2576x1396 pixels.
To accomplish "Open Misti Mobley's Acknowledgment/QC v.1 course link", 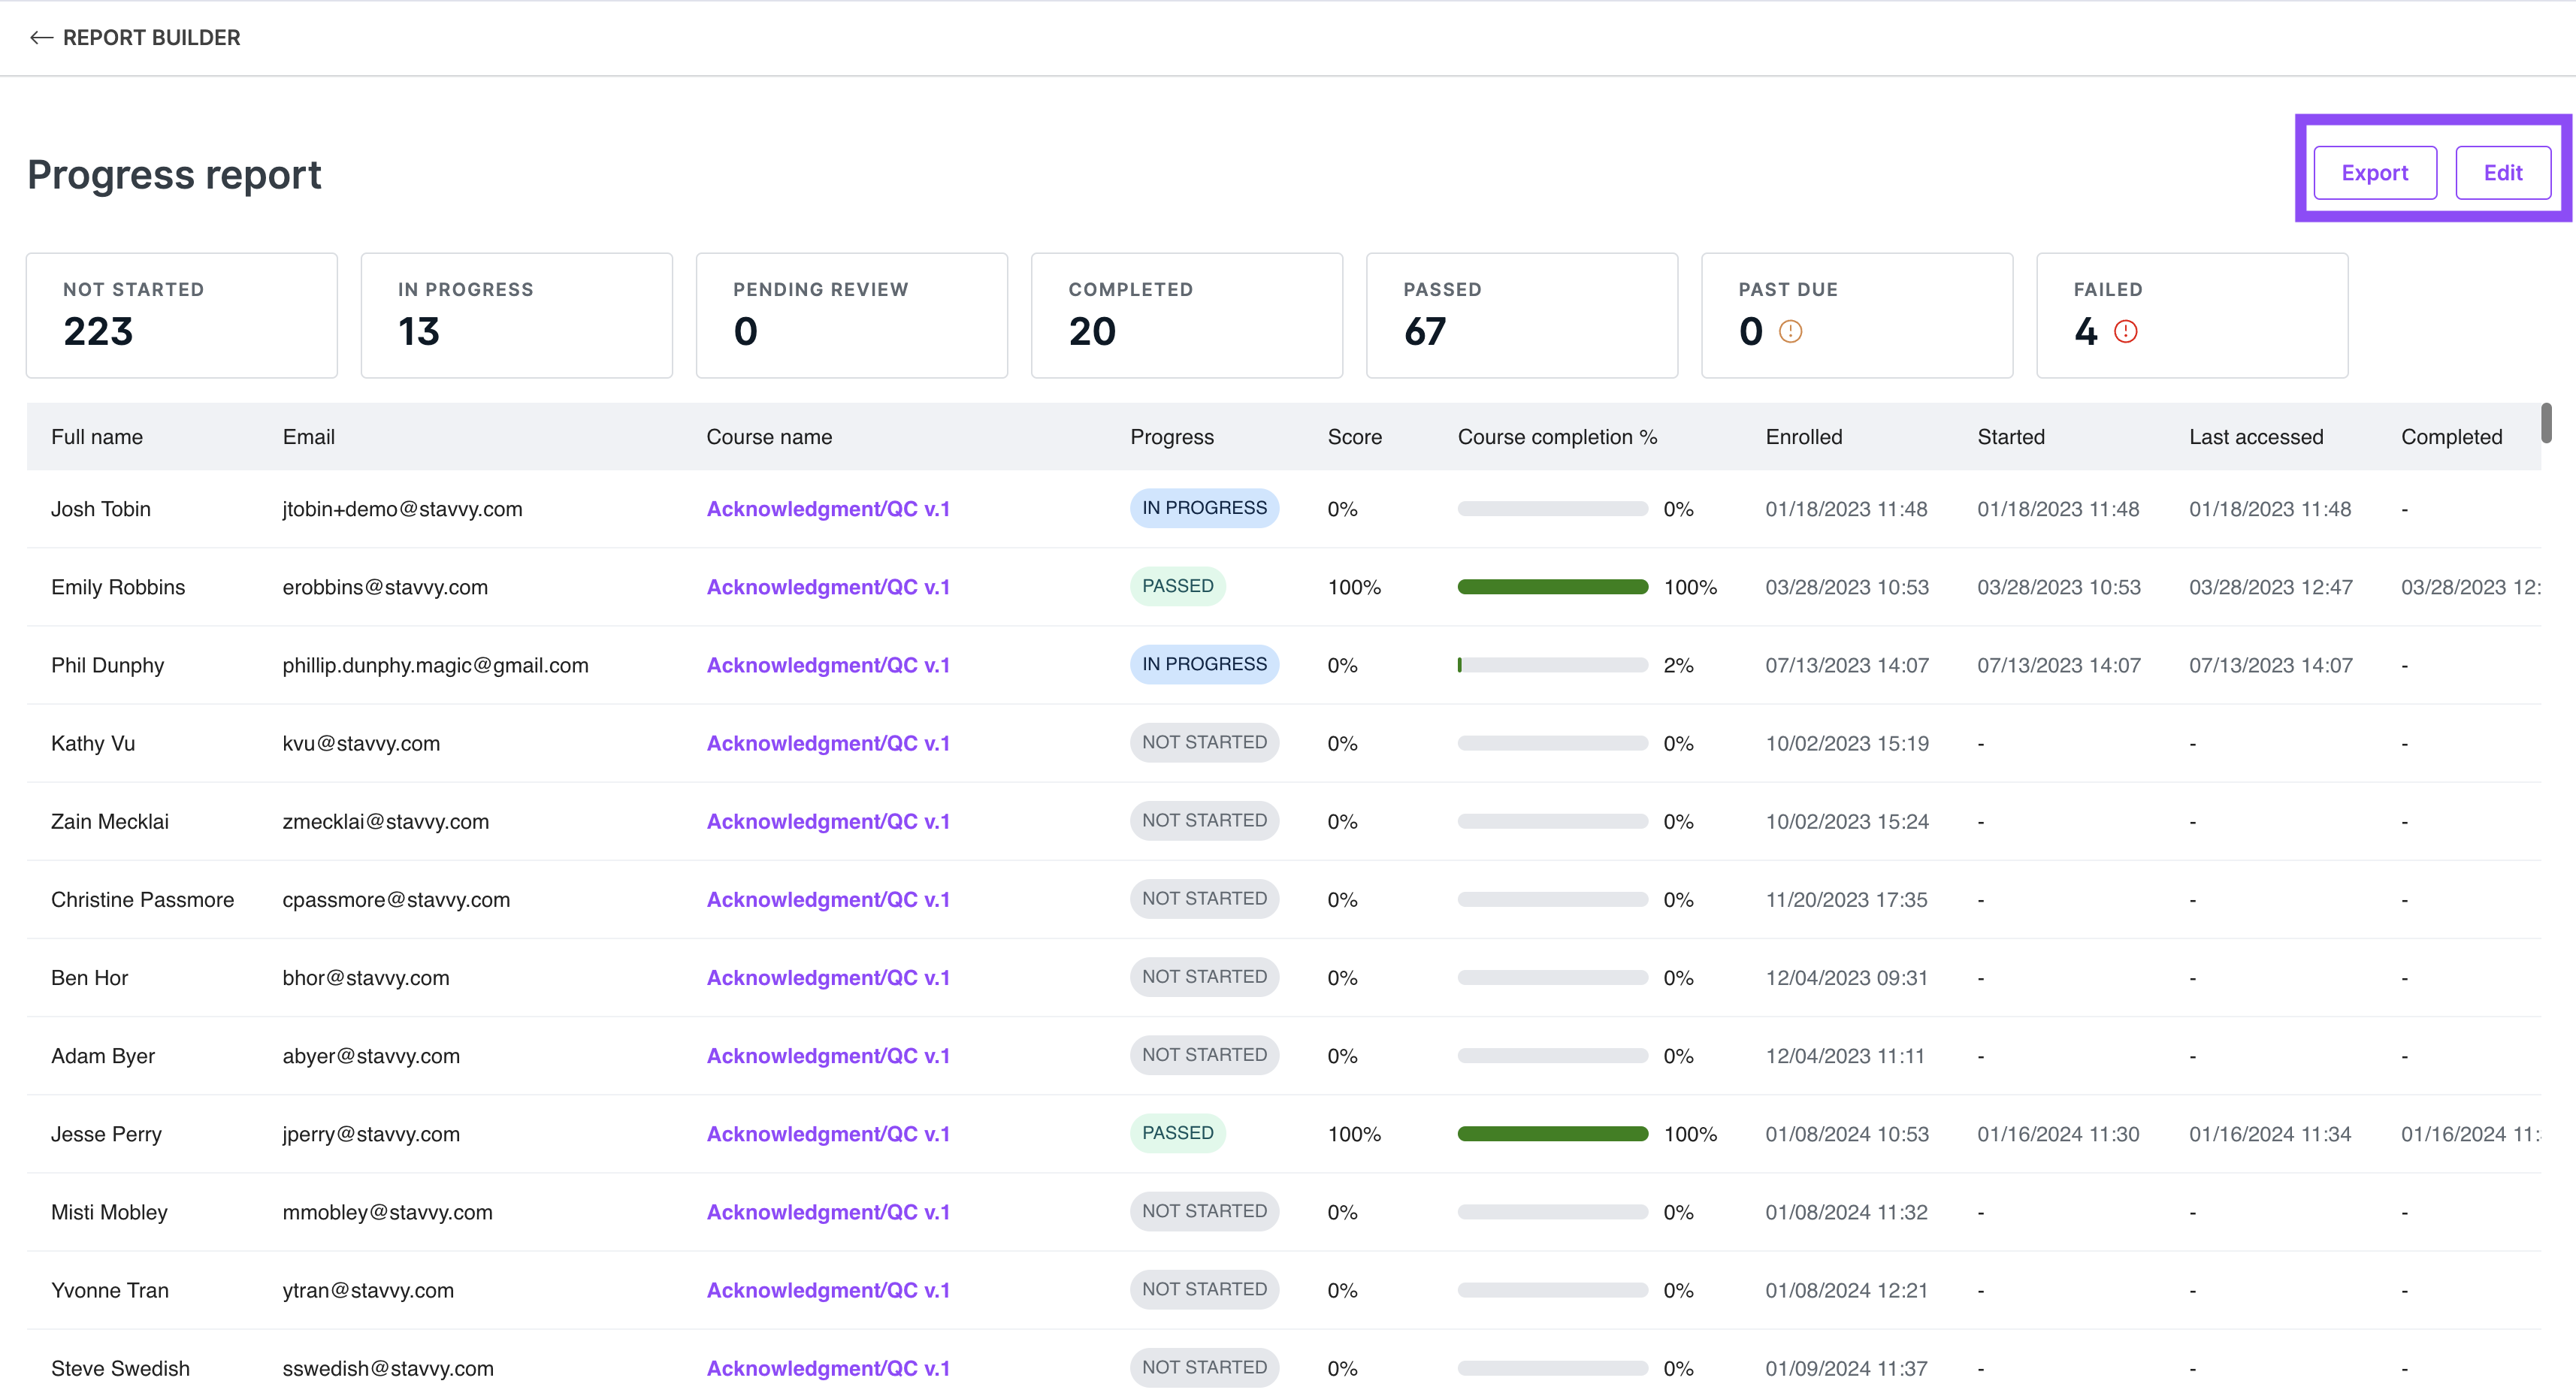I will [828, 1212].
